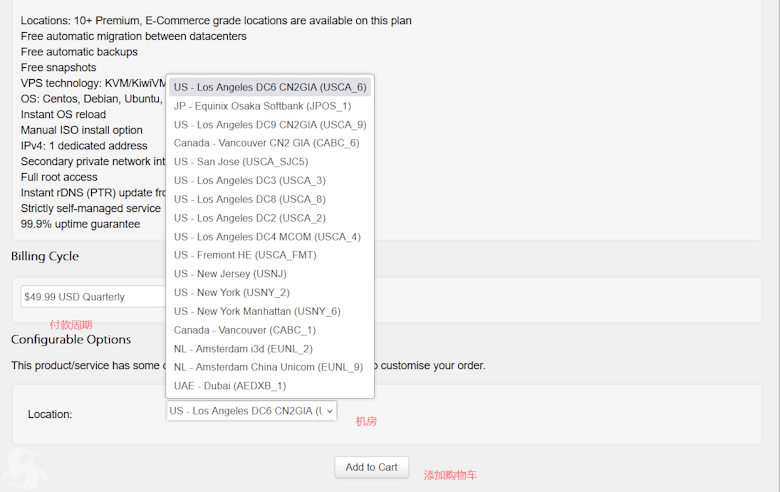Viewport: 780px width, 492px height.
Task: Click the Add to Cart button
Action: click(371, 467)
